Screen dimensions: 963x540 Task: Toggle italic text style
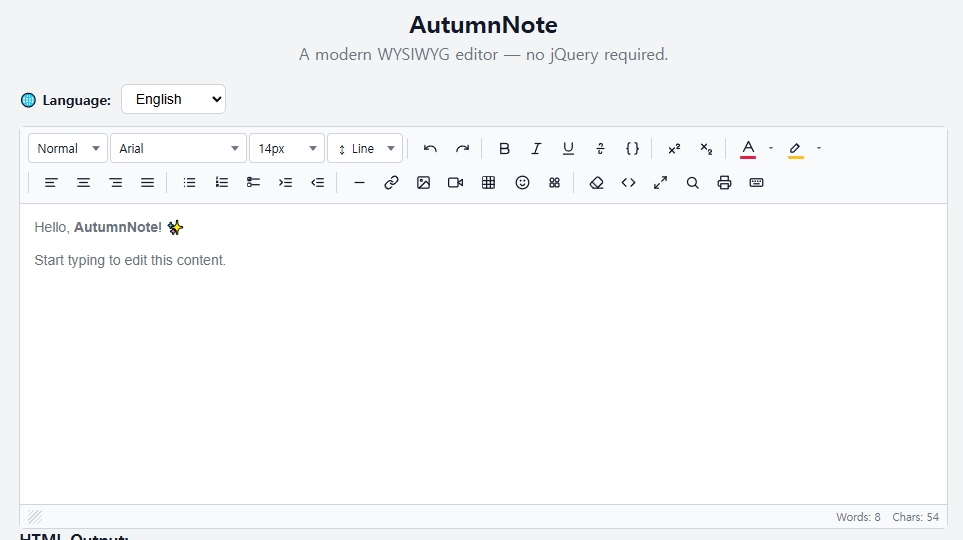536,149
